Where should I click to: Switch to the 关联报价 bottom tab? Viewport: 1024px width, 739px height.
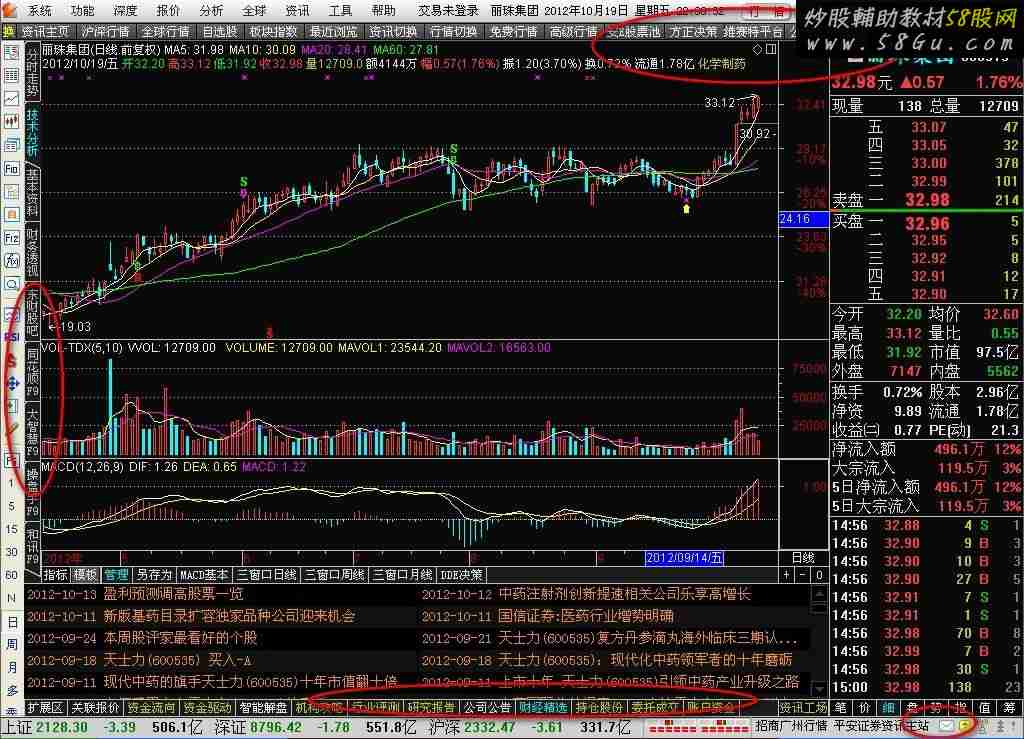(95, 708)
